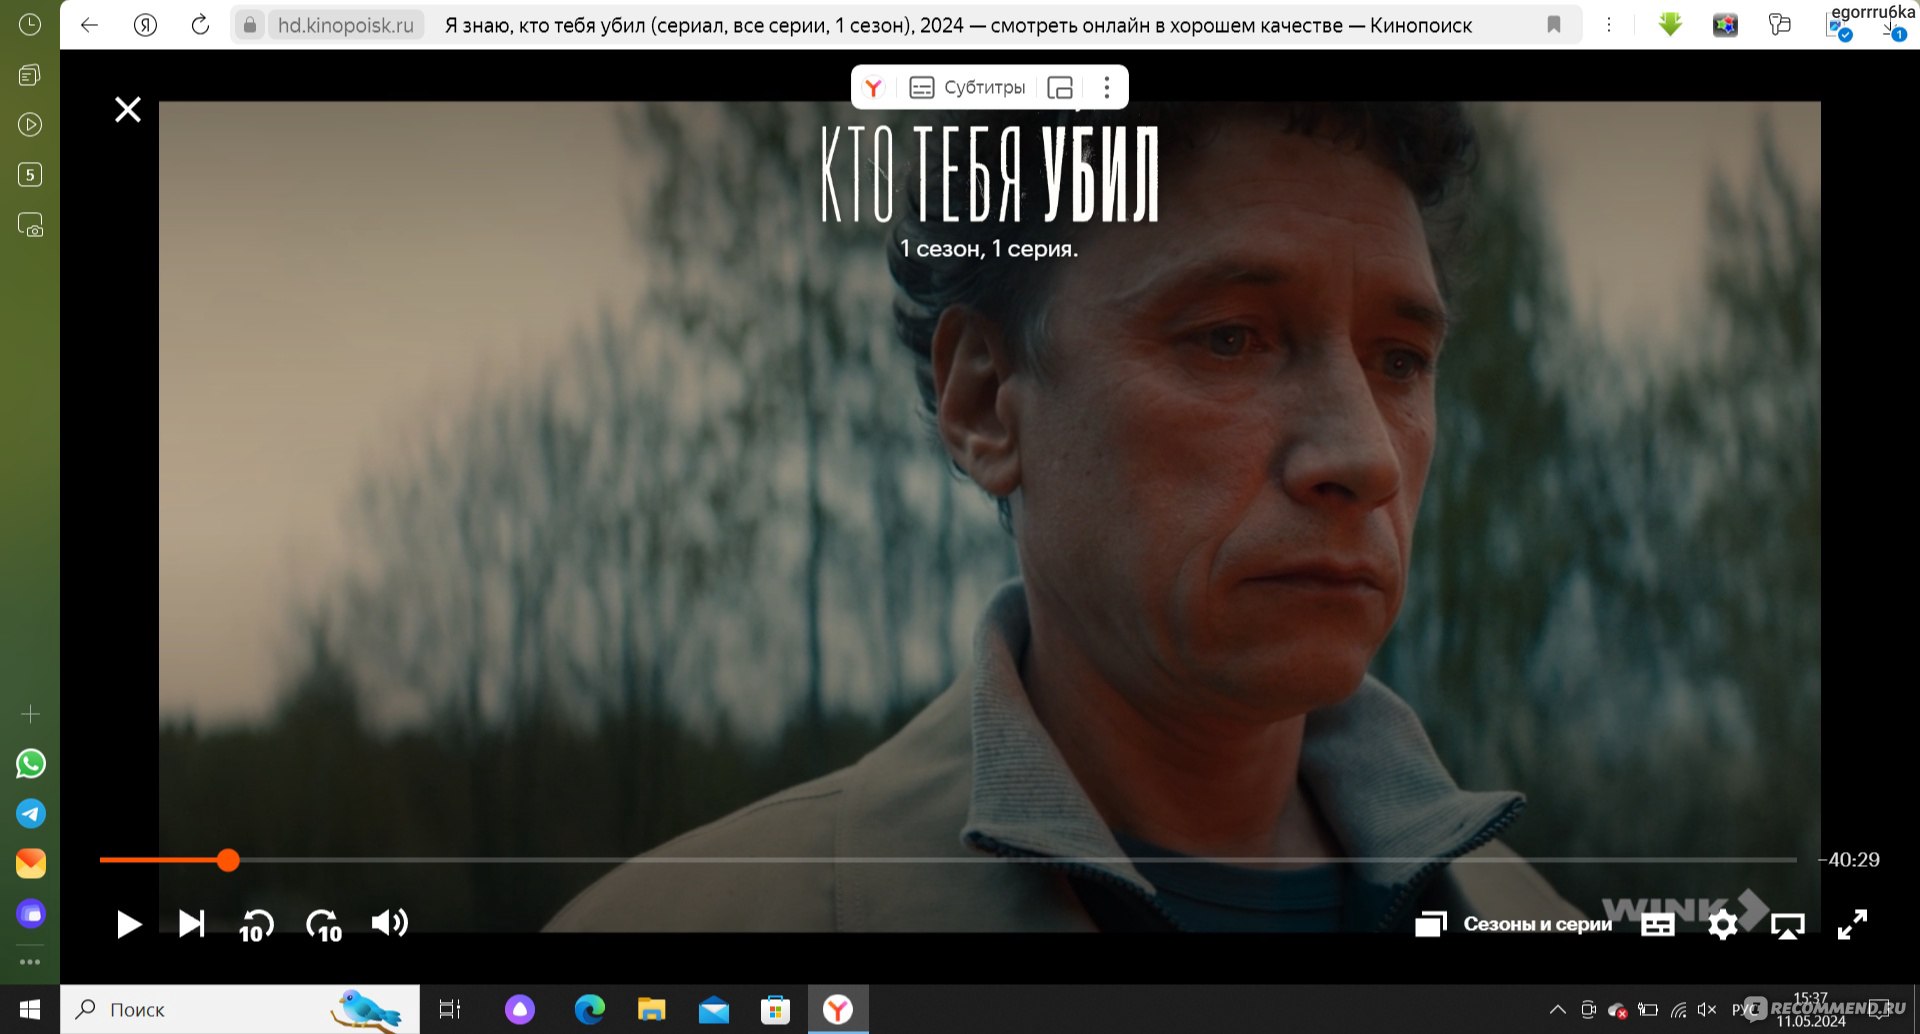Image resolution: width=1920 pixels, height=1034 pixels.
Task: Check battery status in the tray
Action: [1648, 1010]
